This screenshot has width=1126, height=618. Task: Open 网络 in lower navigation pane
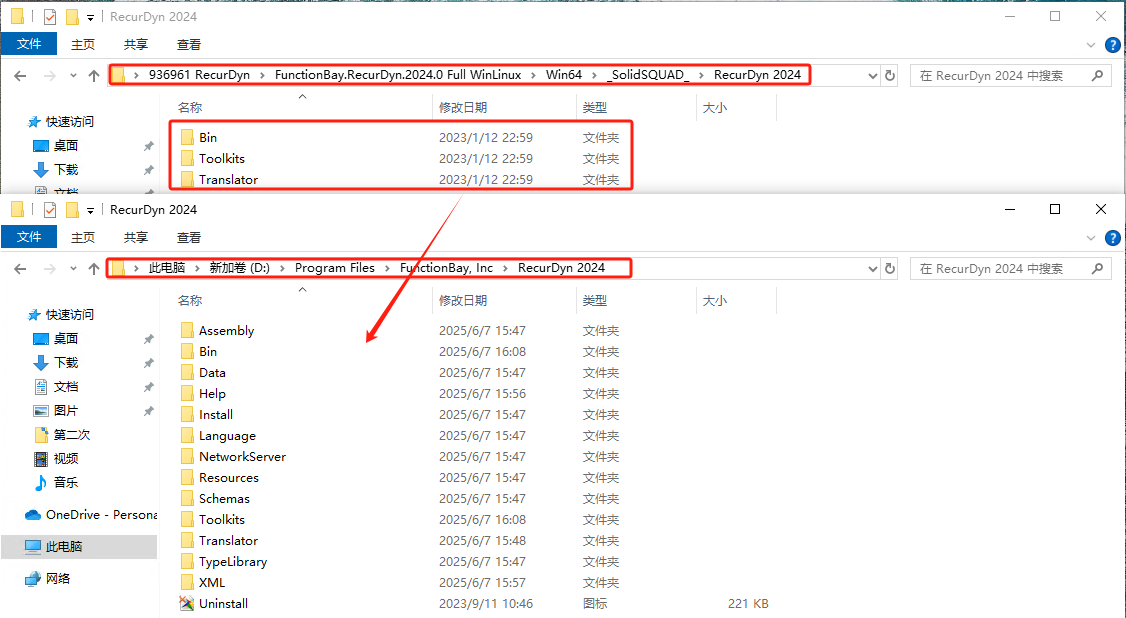57,579
